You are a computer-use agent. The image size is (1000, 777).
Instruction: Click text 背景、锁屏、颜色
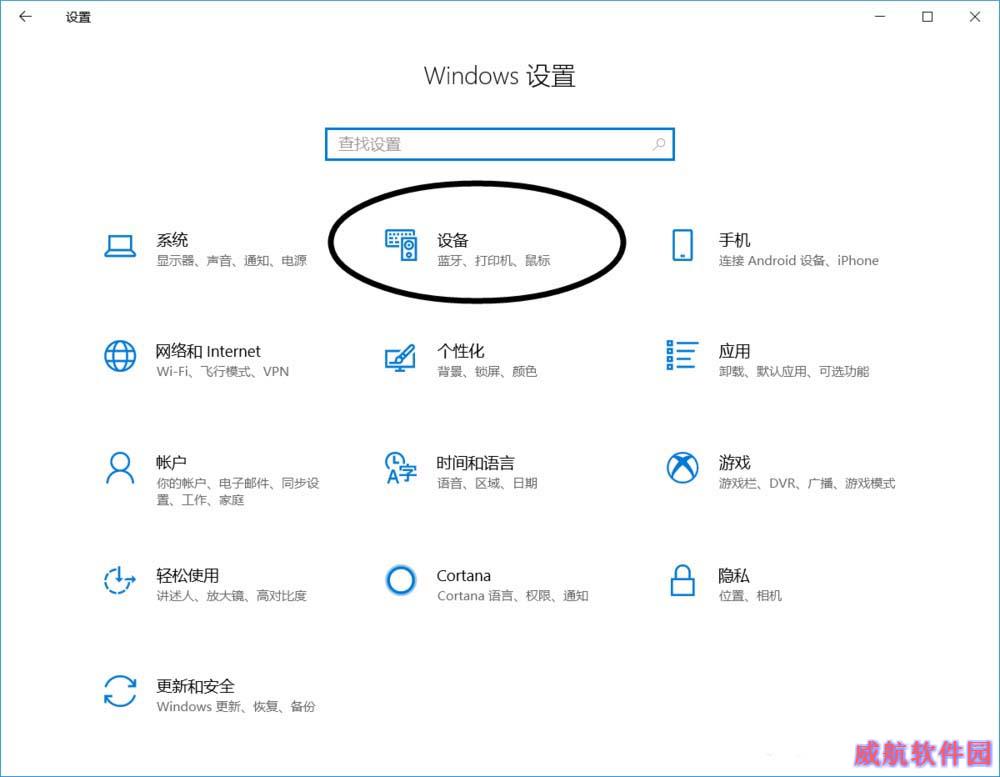pos(487,371)
